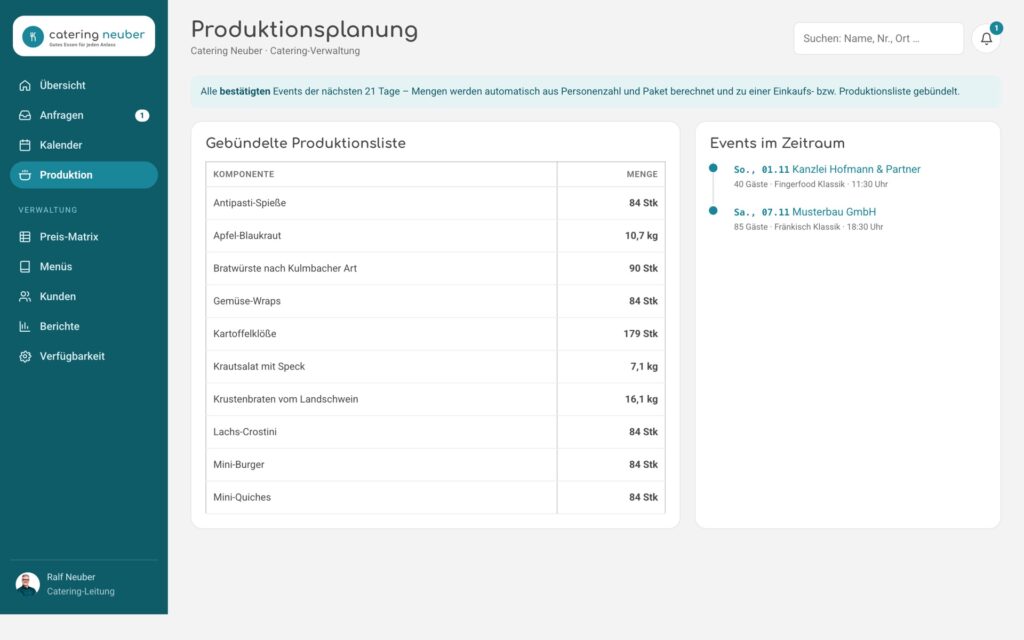Click the Verfügbarkeit gear icon

(x=25, y=357)
